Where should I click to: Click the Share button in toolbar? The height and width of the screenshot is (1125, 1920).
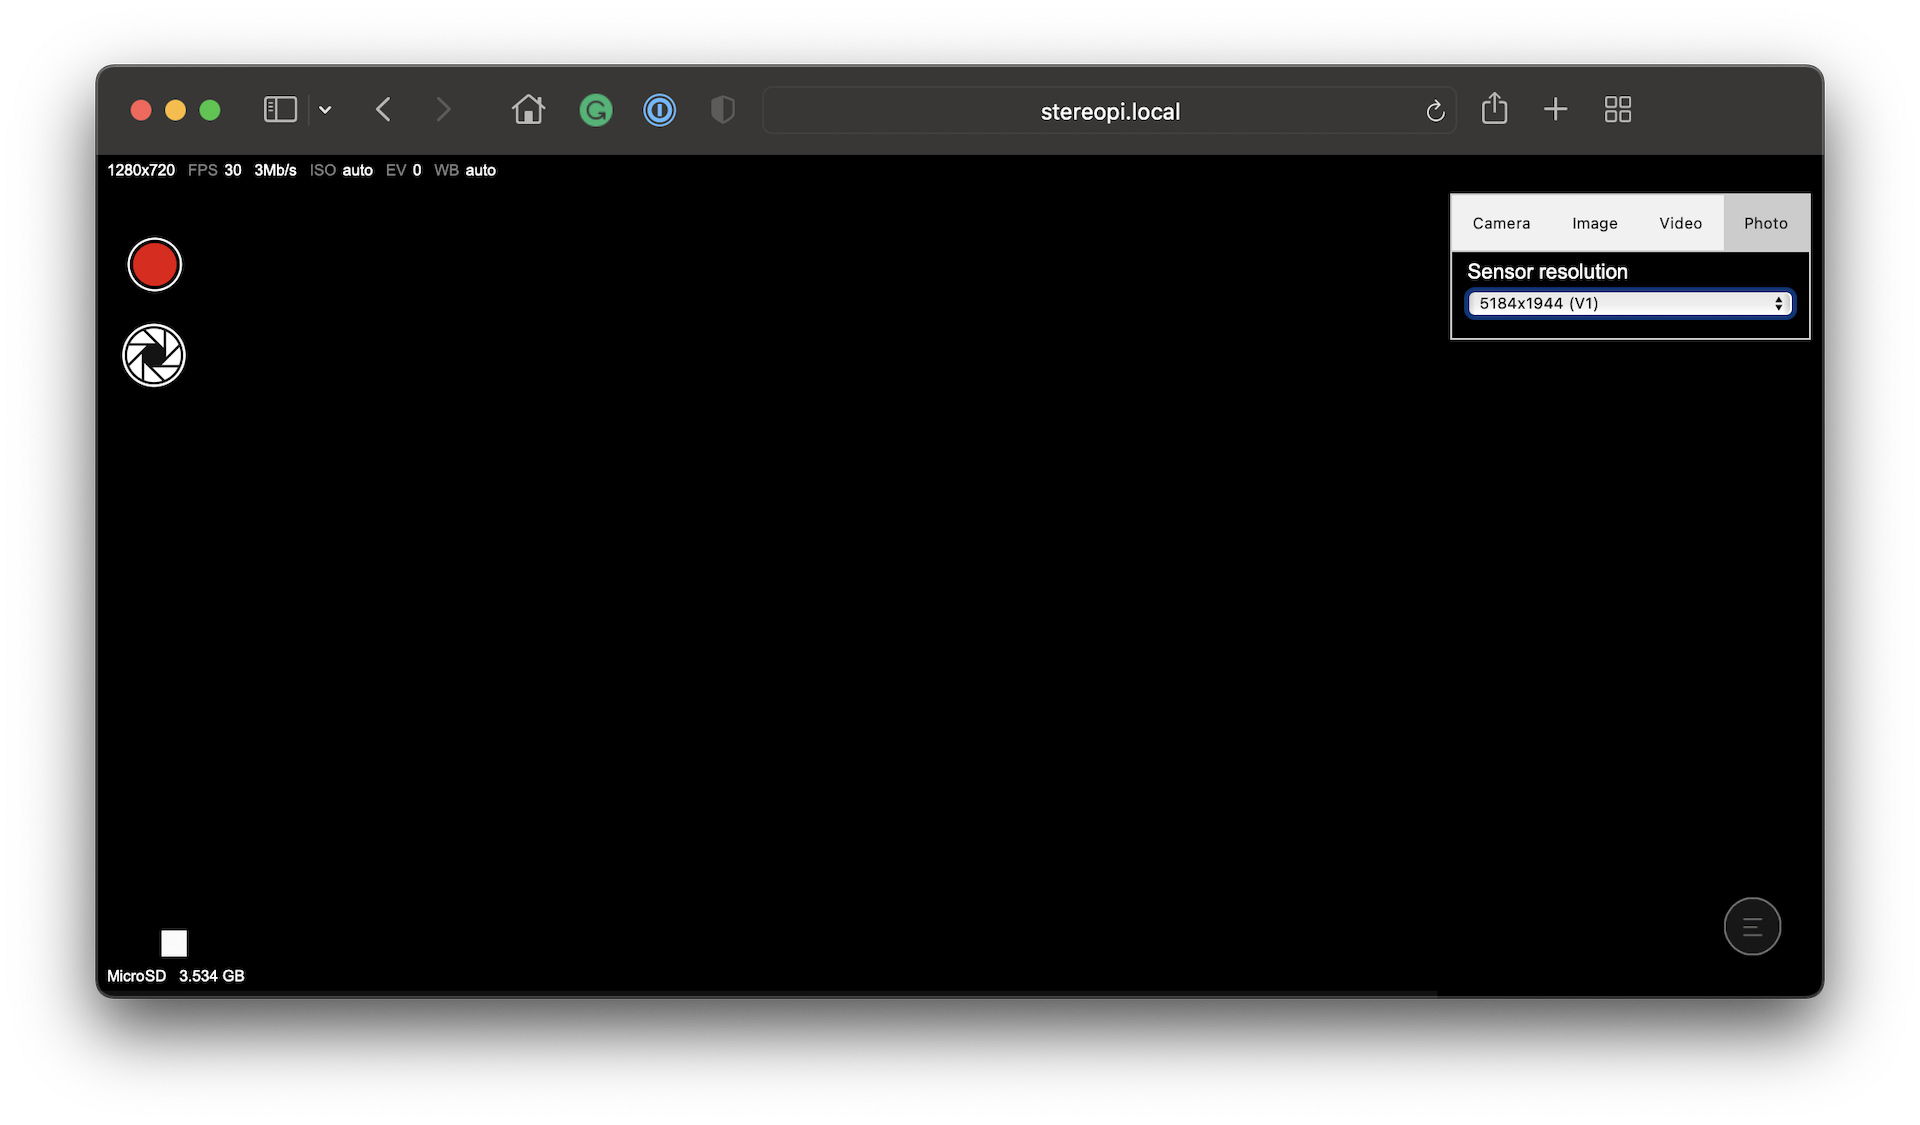(1494, 109)
